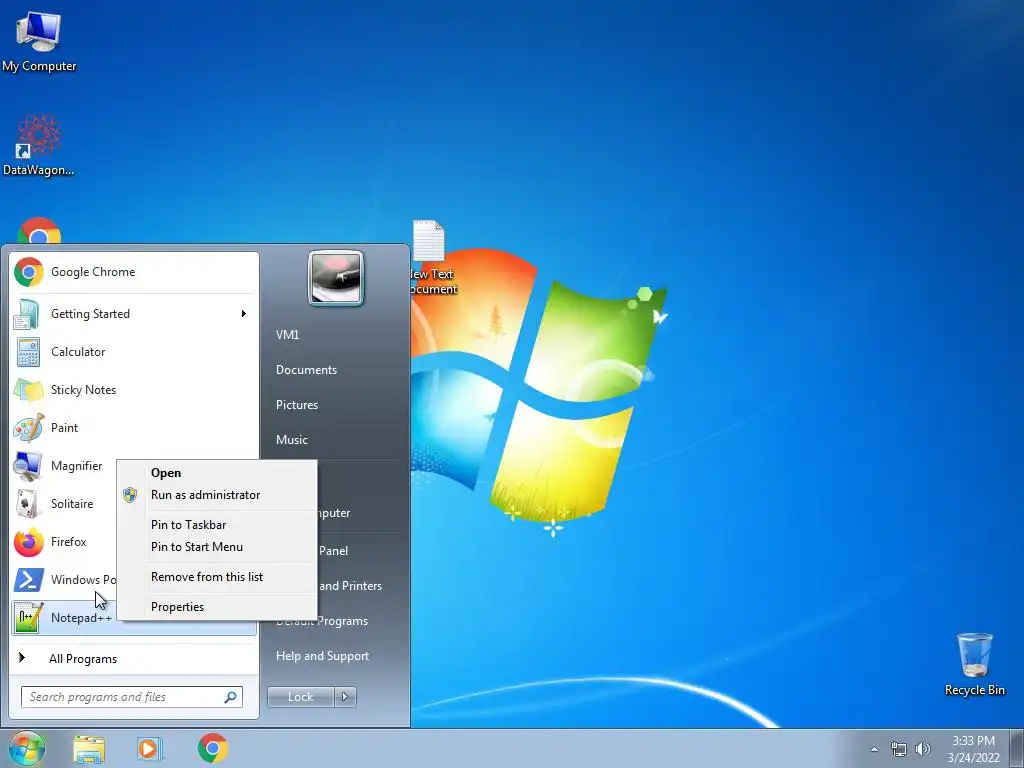Open Getting Started in Start menu
The height and width of the screenshot is (768, 1024).
coord(134,314)
